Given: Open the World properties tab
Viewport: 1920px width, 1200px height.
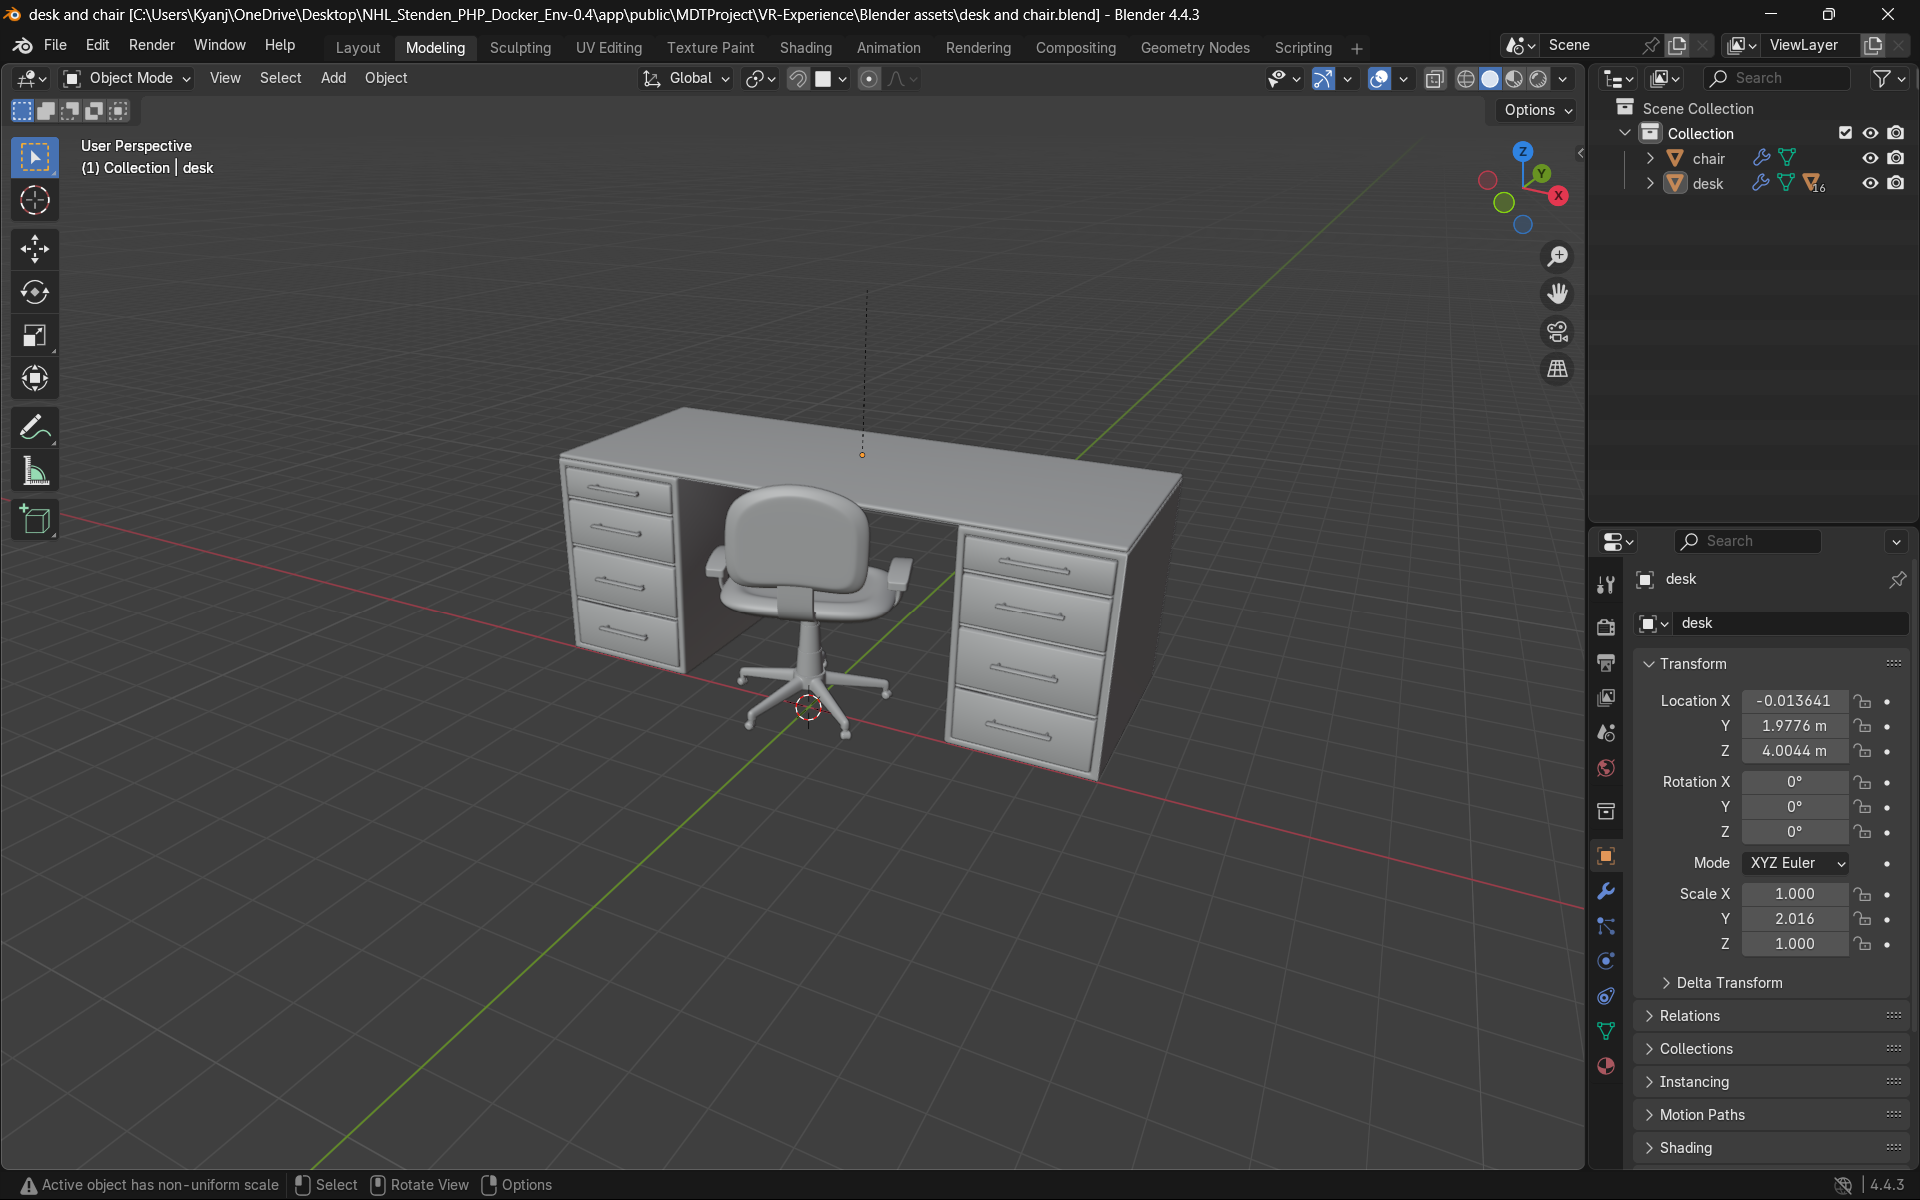Looking at the screenshot, I should click(x=1606, y=767).
